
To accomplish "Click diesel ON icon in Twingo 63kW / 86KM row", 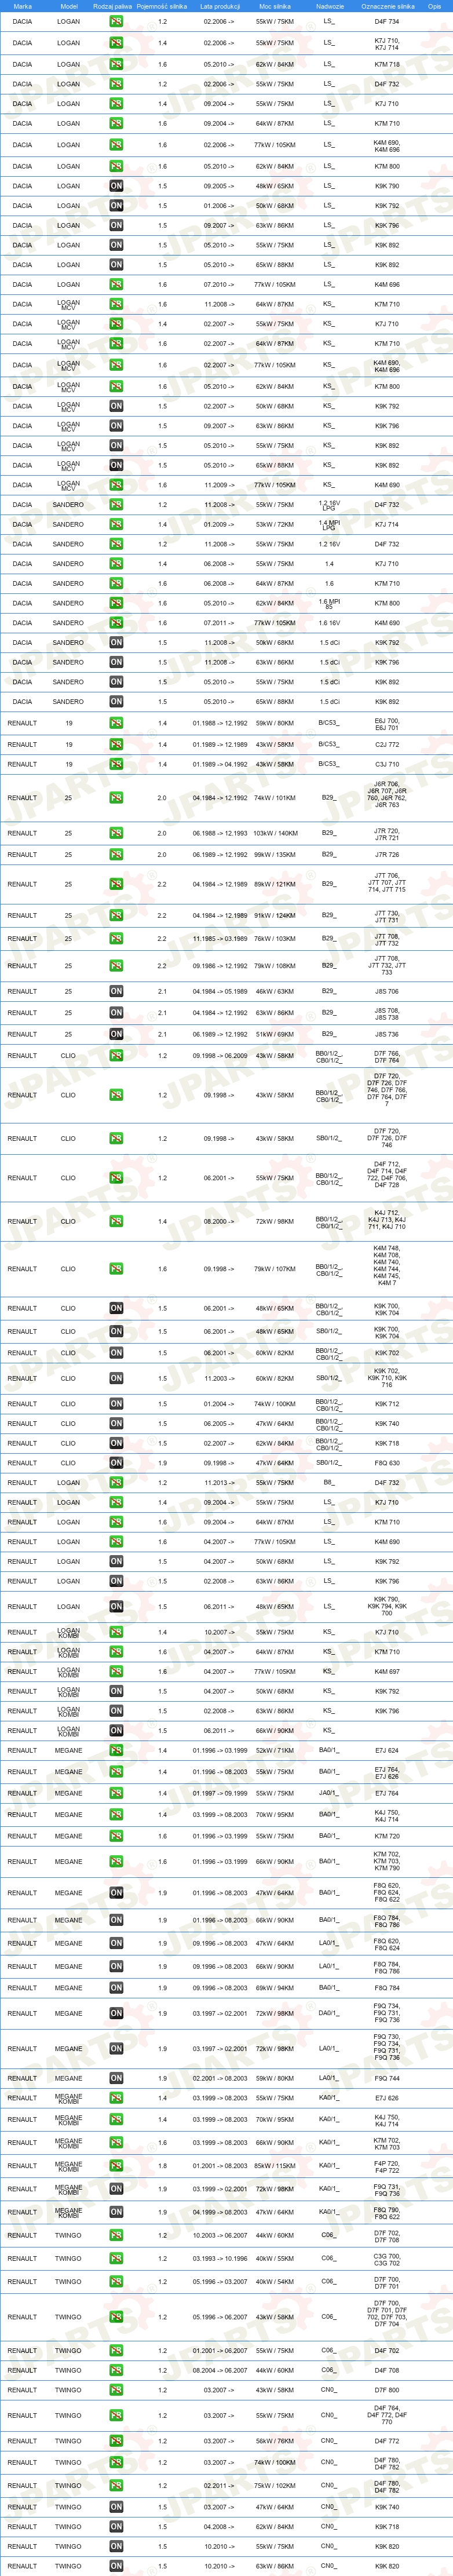I will (x=116, y=2566).
